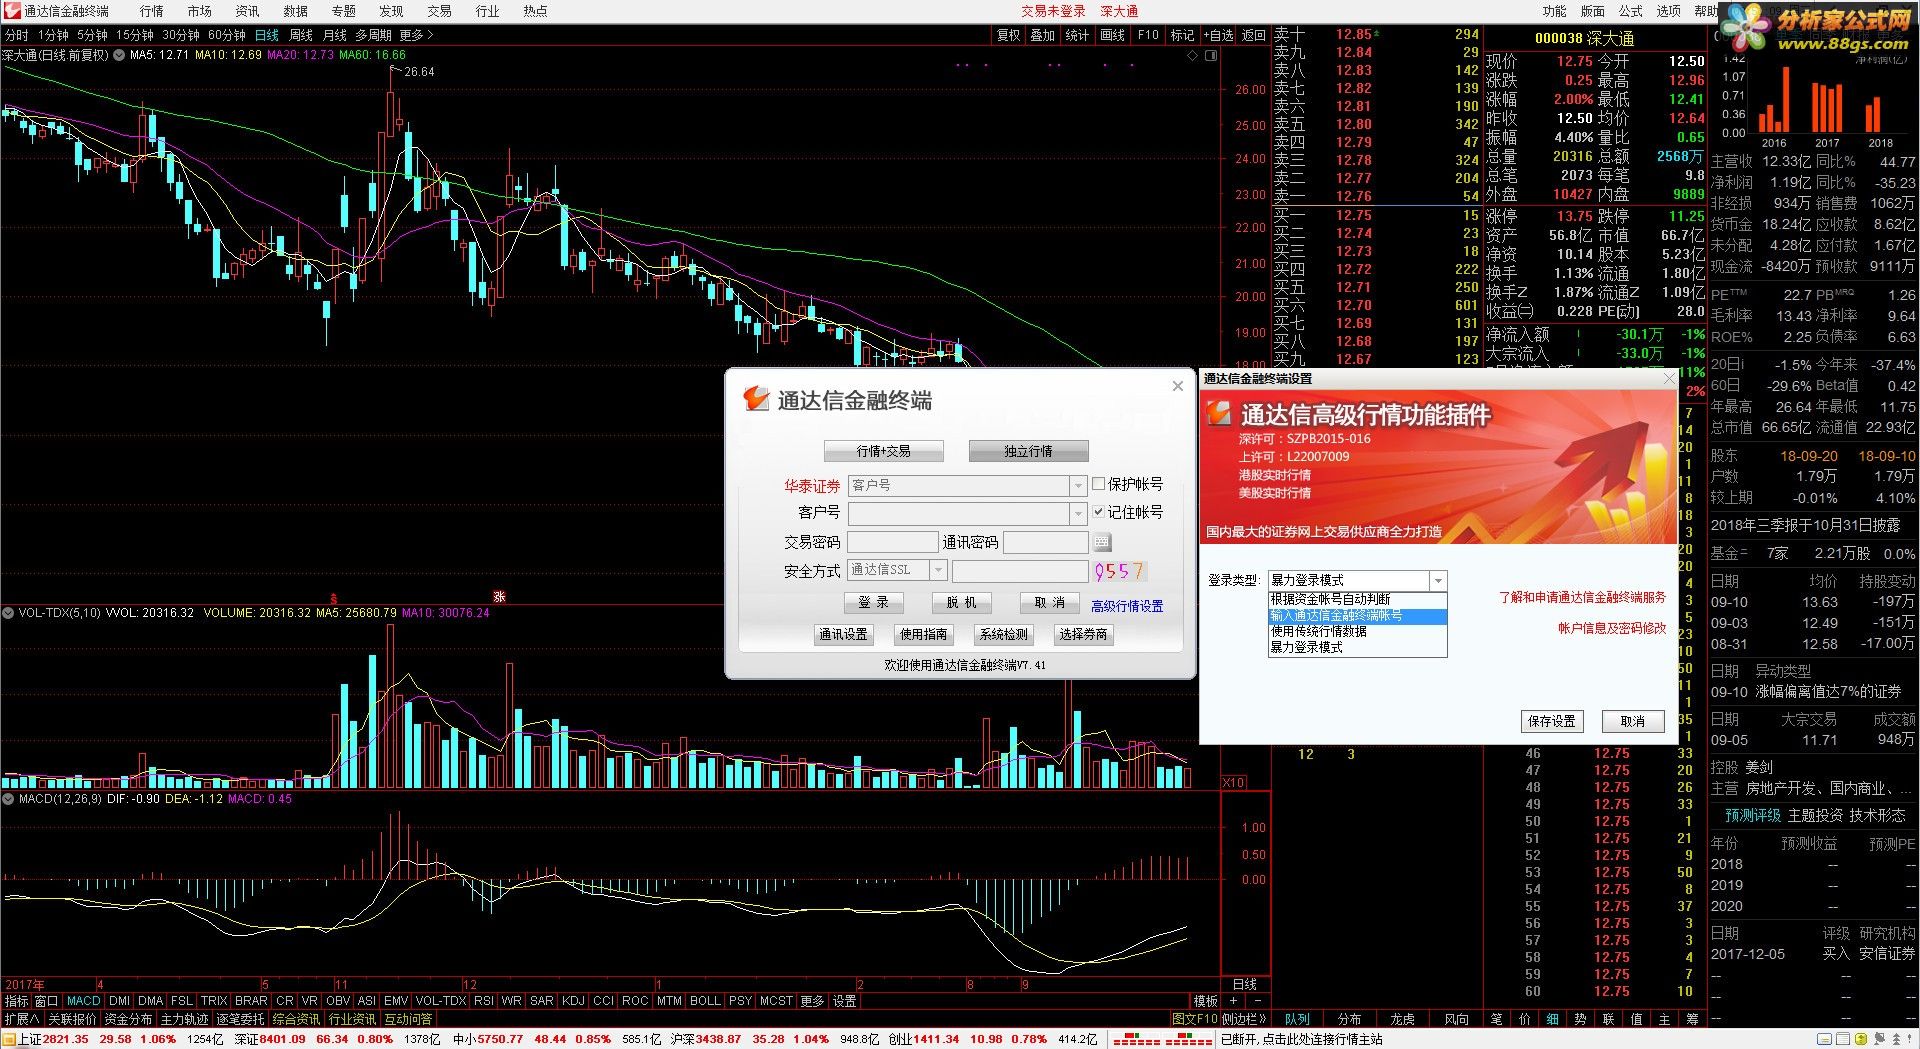Click the 上证 index icon in status bar
Screen dimensions: 1920x1049
coord(8,1040)
